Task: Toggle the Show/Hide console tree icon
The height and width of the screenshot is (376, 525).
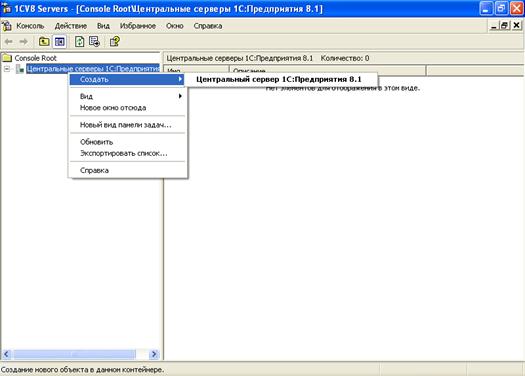Action: [x=60, y=42]
